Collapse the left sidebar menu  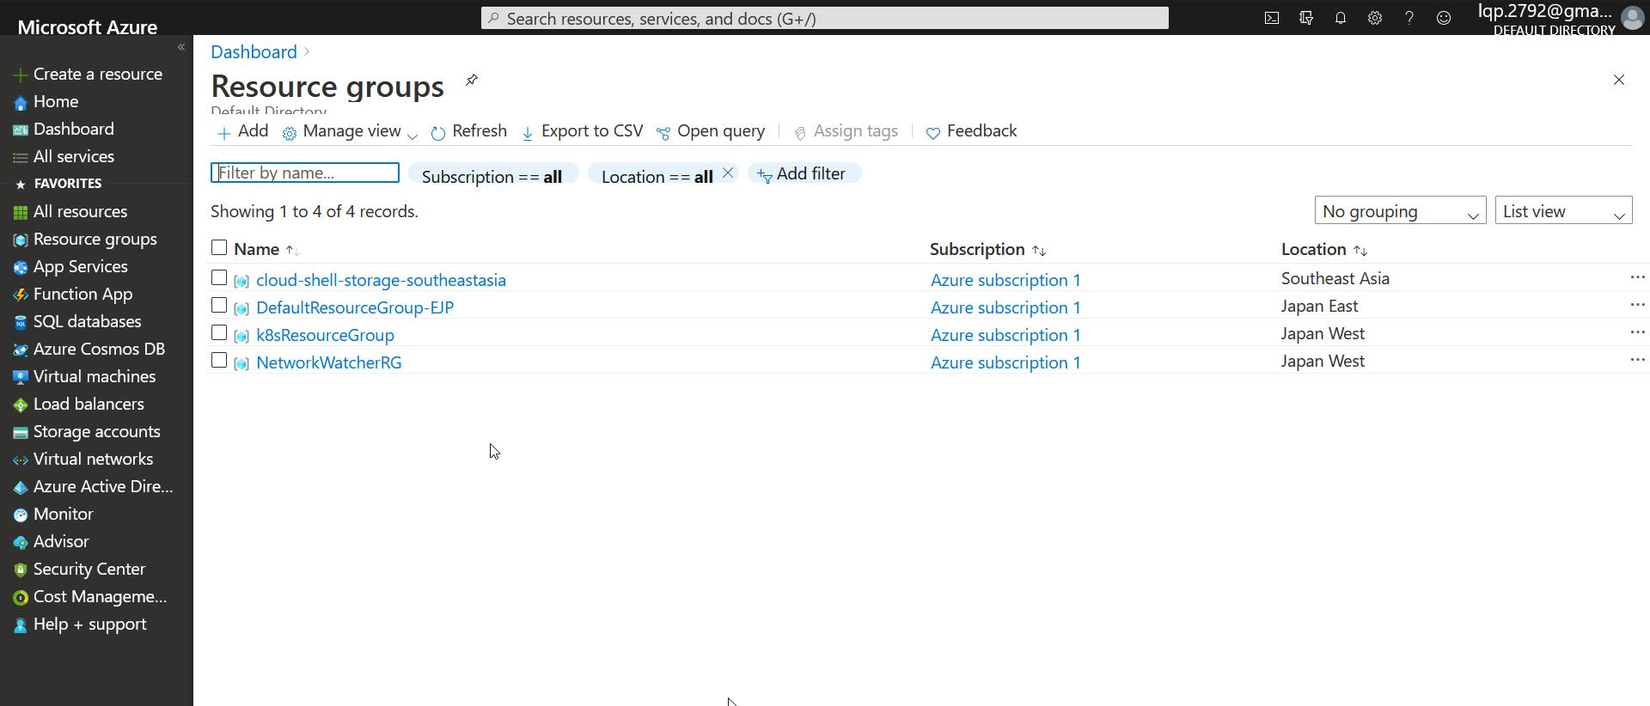tap(181, 47)
